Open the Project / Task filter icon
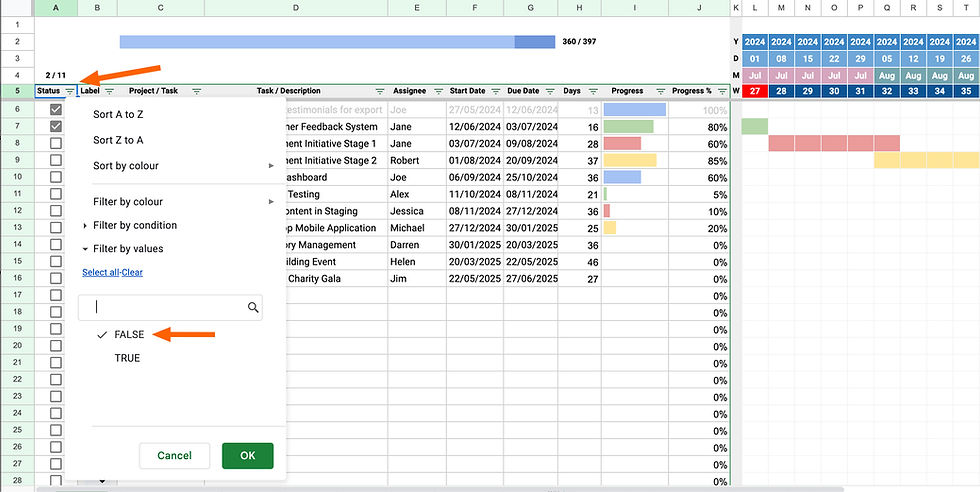This screenshot has height=492, width=980. tap(196, 91)
